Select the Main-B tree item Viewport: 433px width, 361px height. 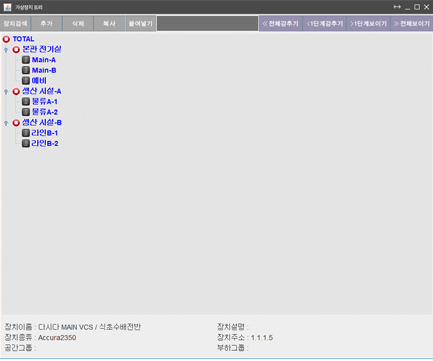44,70
